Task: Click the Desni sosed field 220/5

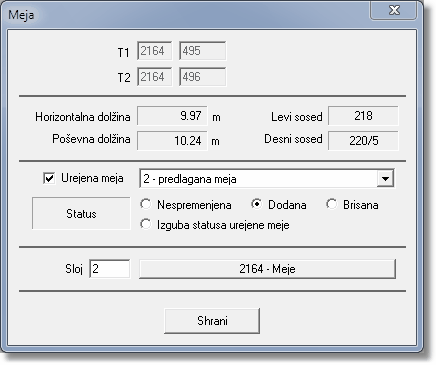Action: click(x=363, y=141)
